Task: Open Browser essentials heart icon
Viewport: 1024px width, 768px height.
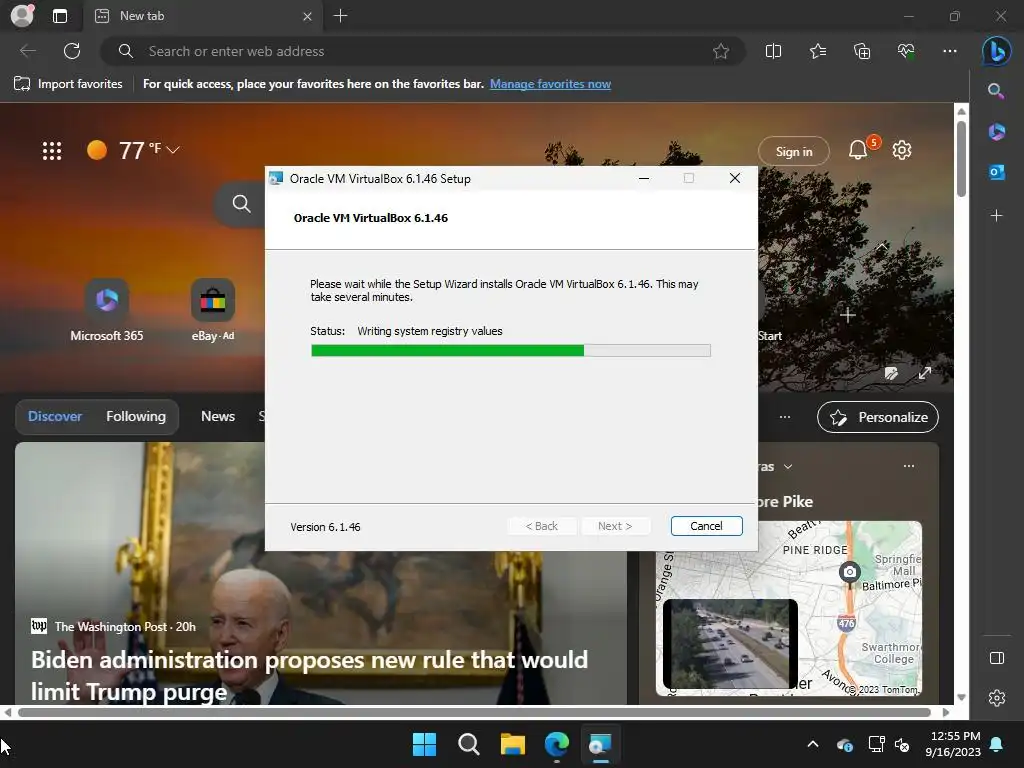Action: 906,51
